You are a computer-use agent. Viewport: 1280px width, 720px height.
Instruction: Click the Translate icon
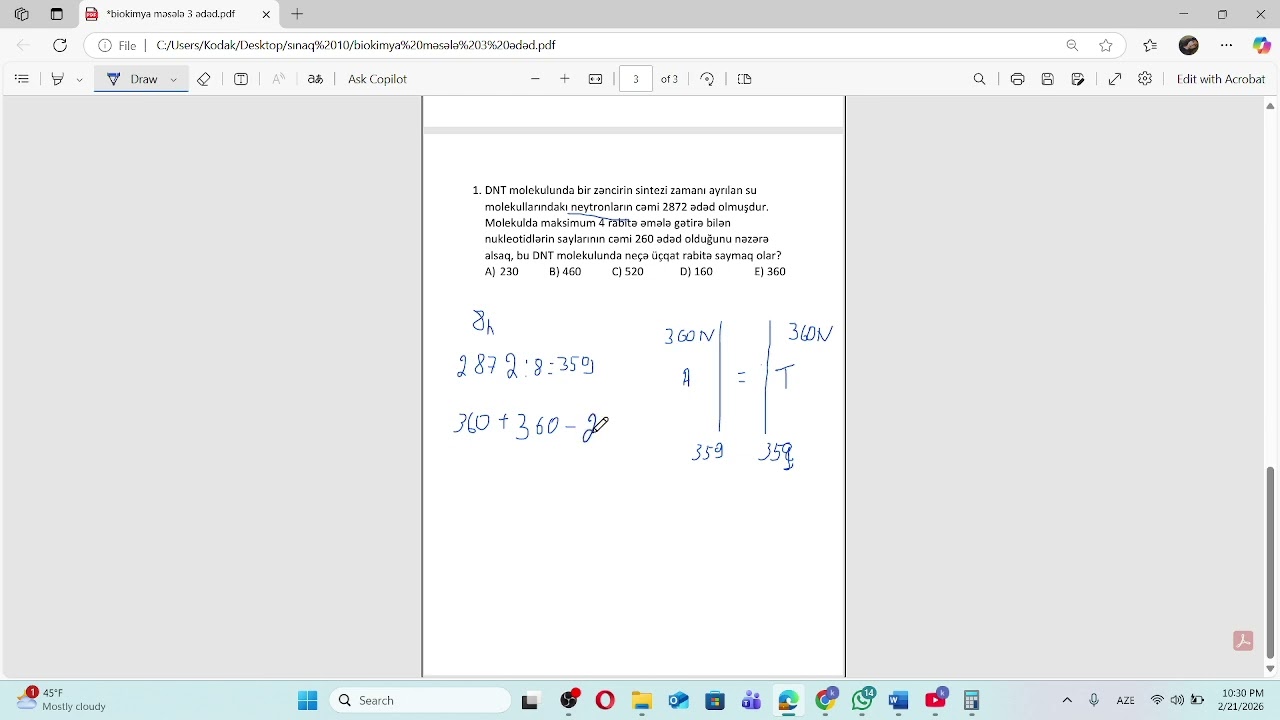pos(316,79)
